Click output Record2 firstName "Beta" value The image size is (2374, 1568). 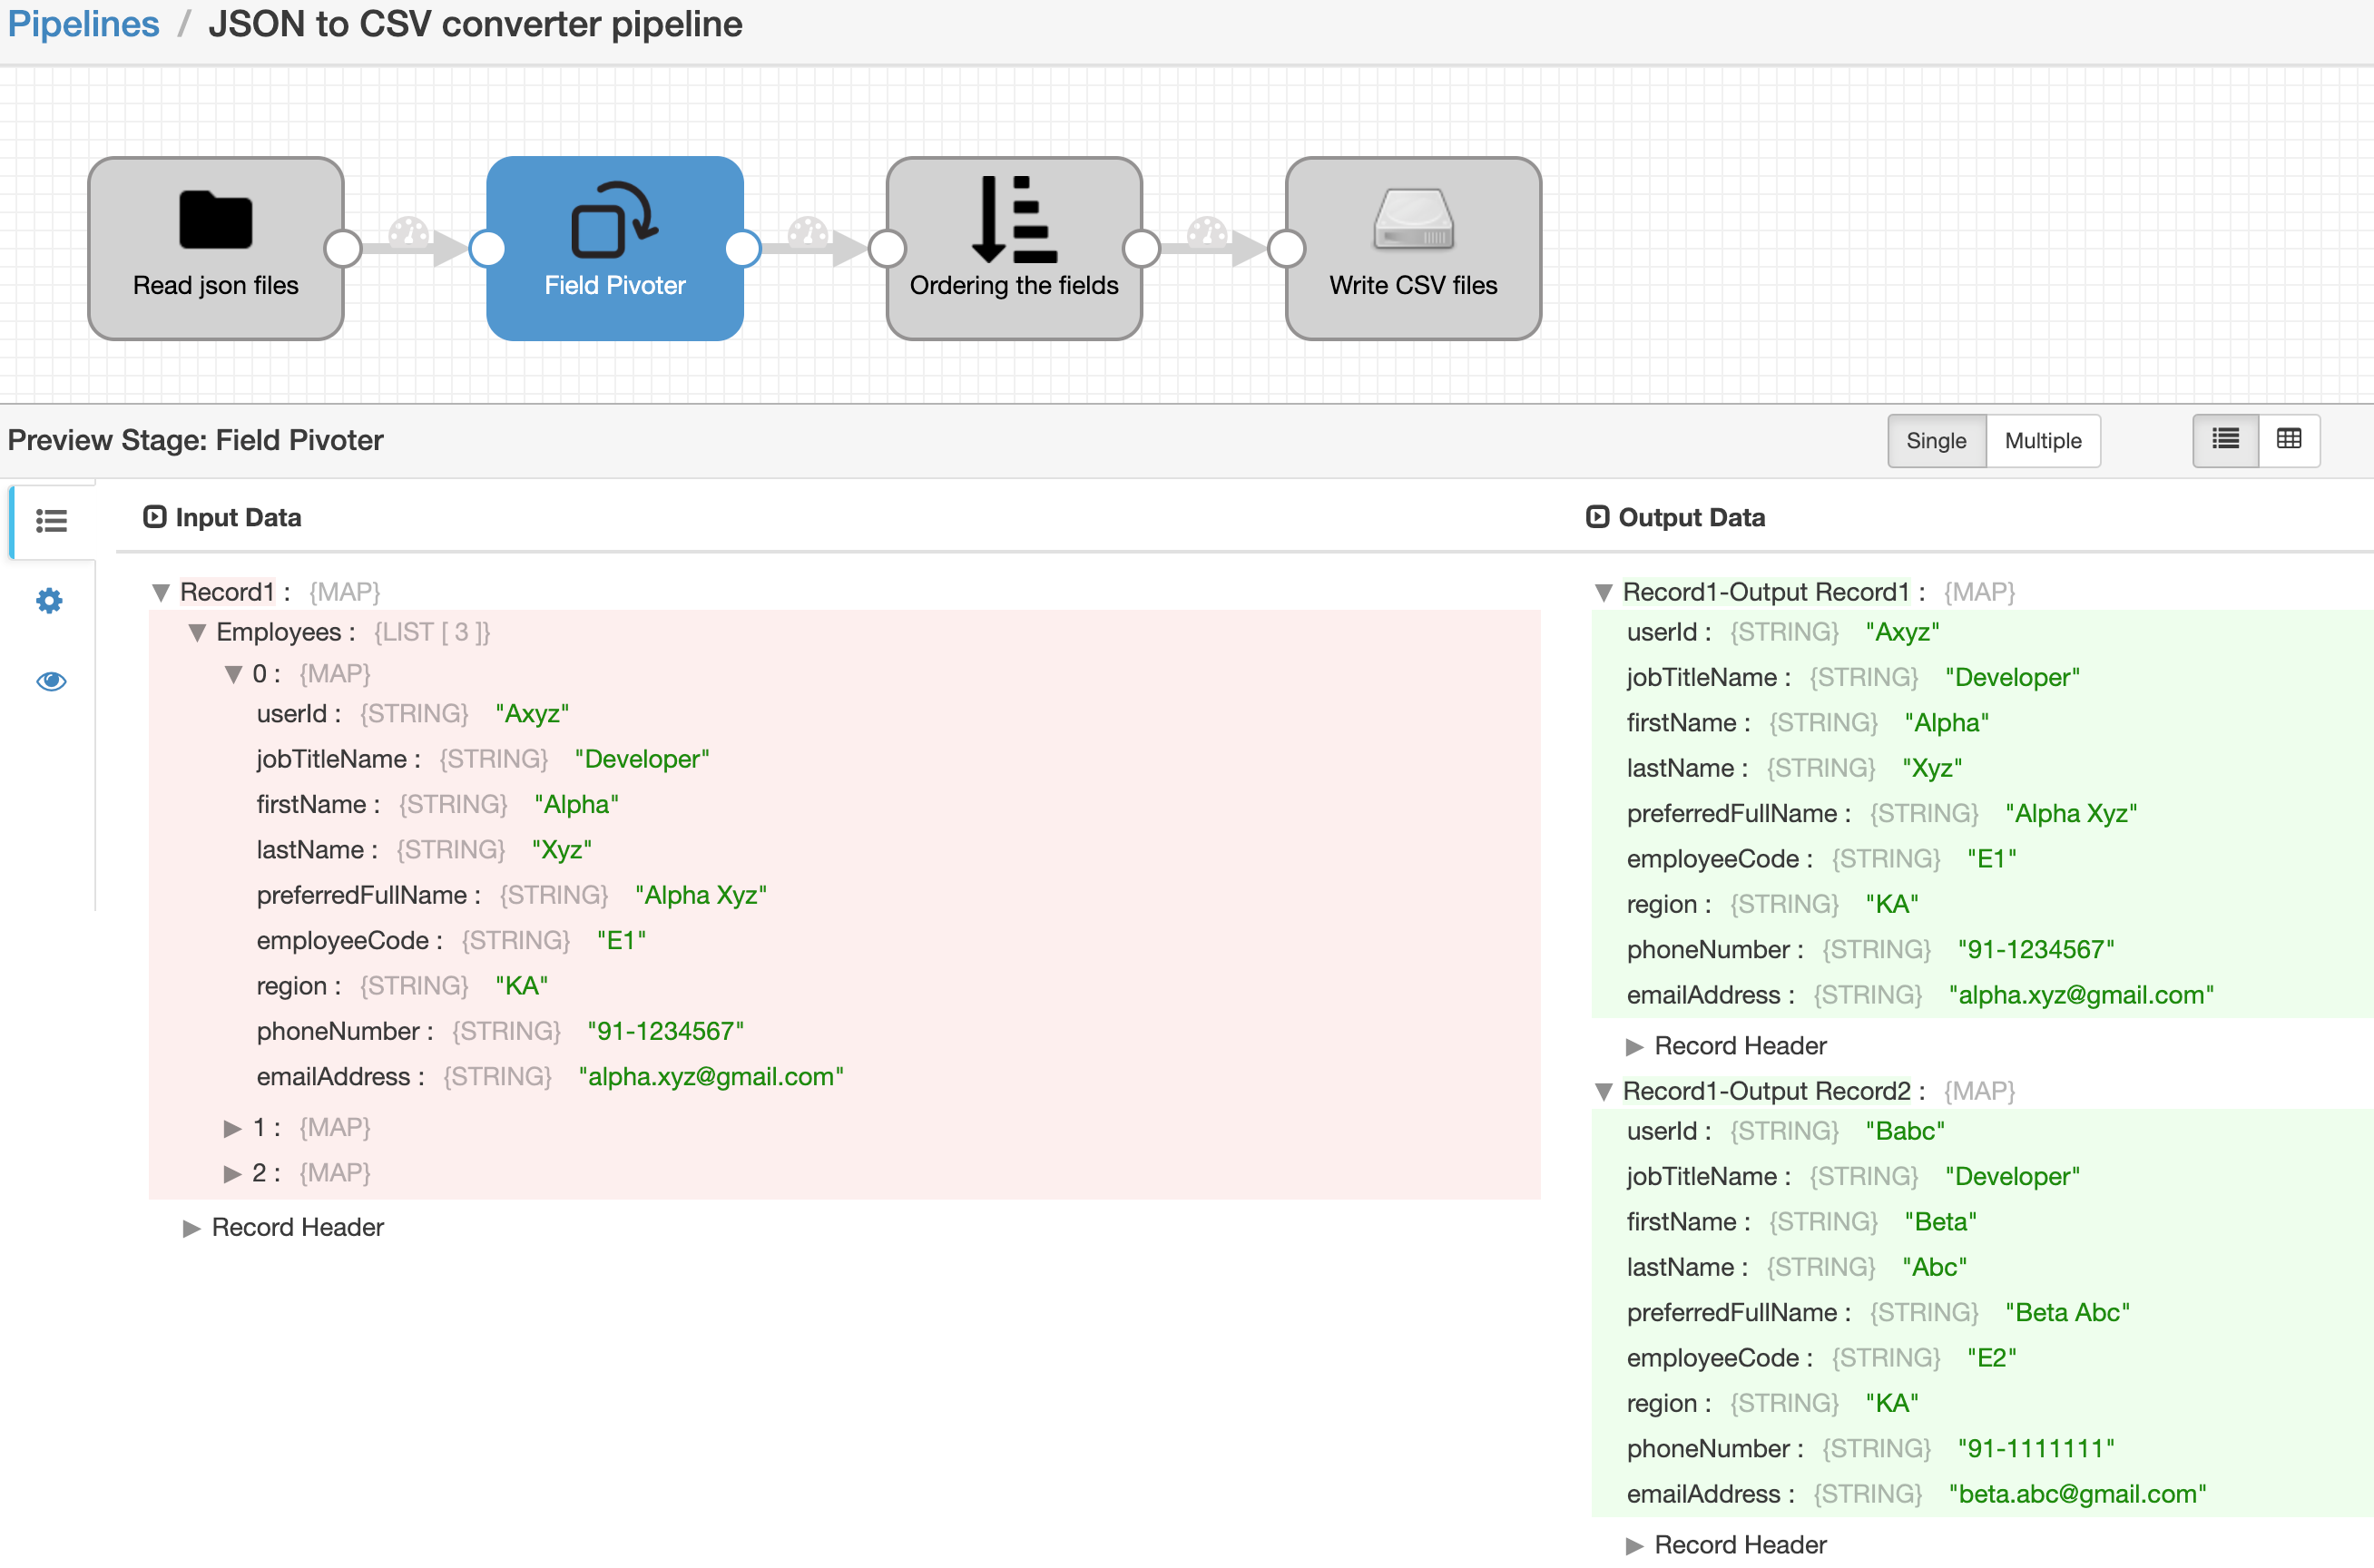click(x=1940, y=1222)
